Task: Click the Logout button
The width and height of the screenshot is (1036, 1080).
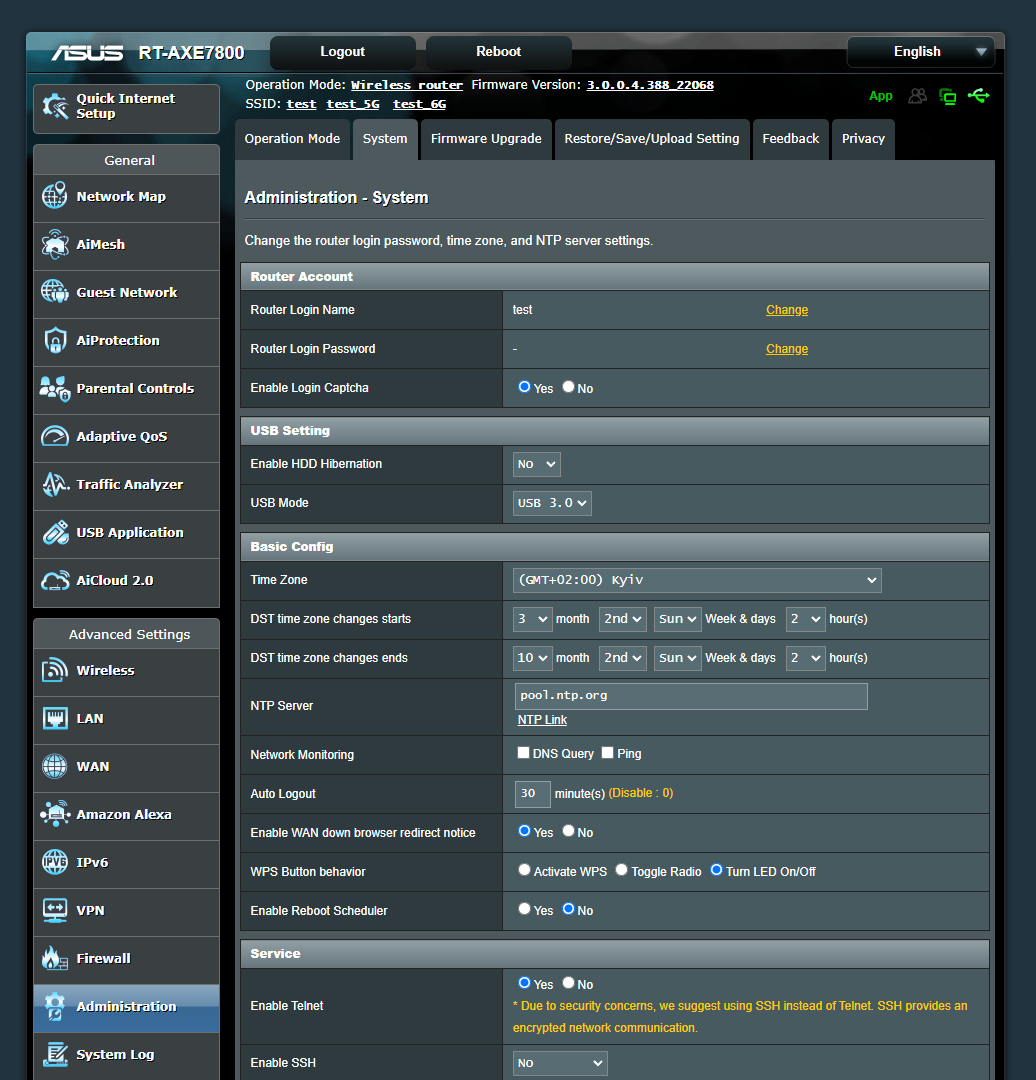Action: click(x=342, y=52)
